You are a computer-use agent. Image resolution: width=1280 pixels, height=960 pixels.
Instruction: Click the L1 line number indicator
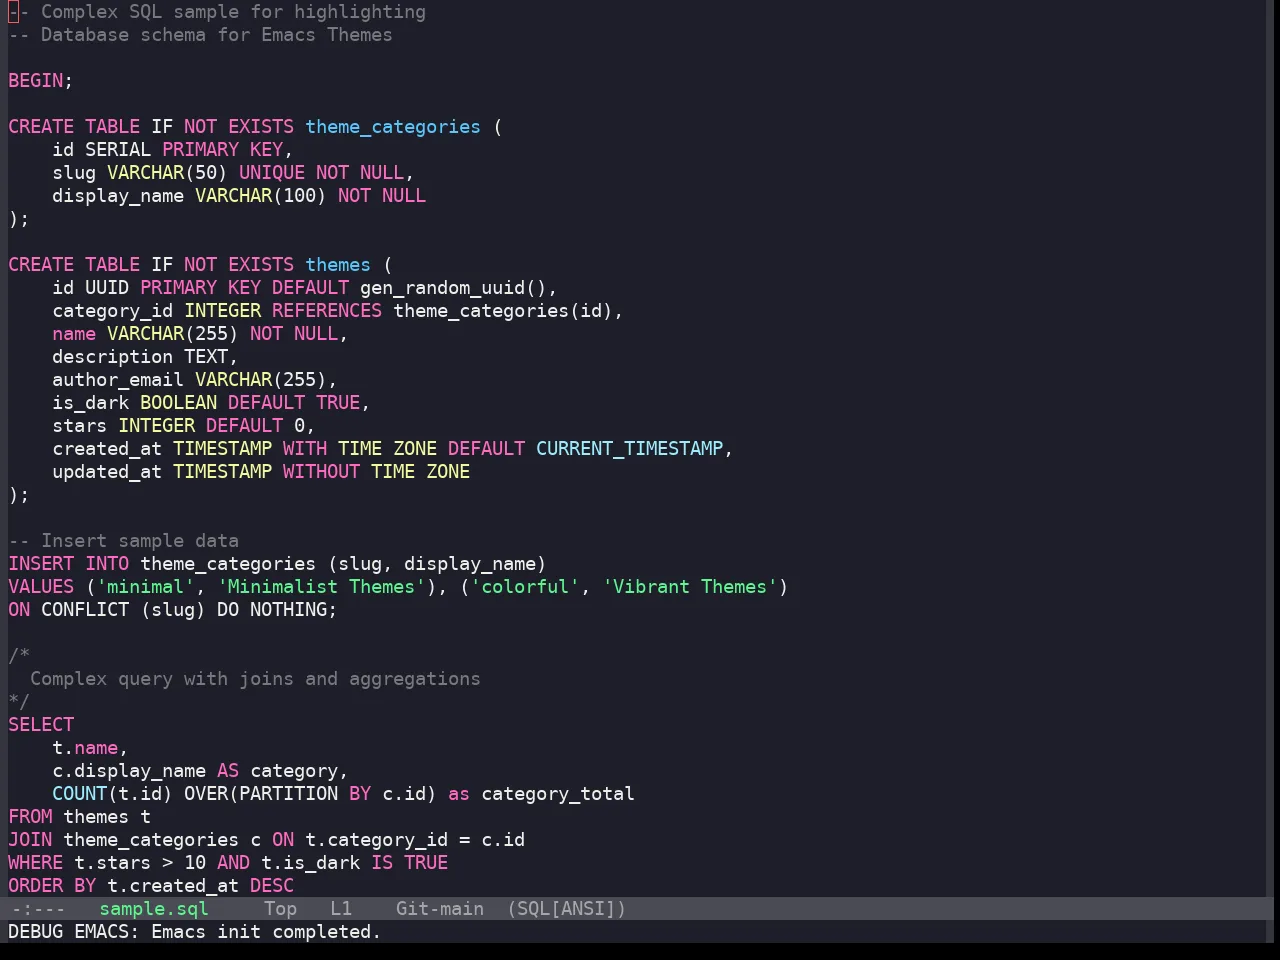[x=341, y=909]
